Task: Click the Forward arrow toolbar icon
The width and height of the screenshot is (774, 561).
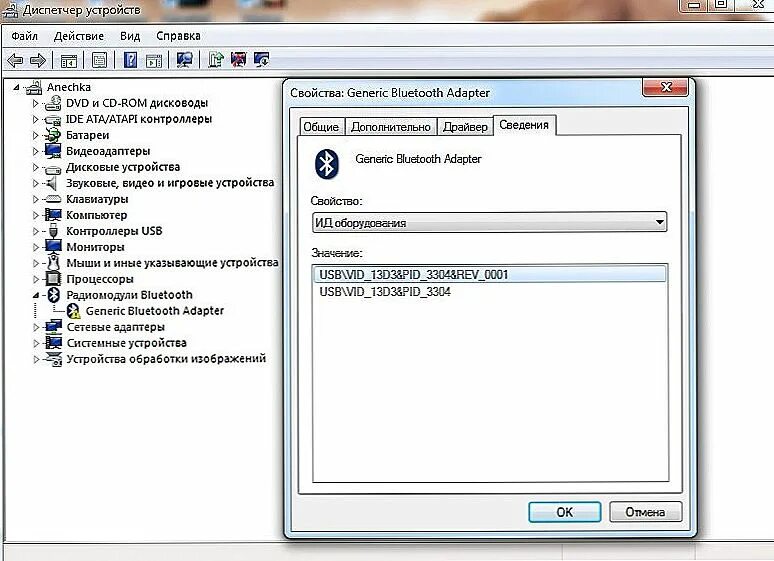Action: pyautogui.click(x=38, y=61)
